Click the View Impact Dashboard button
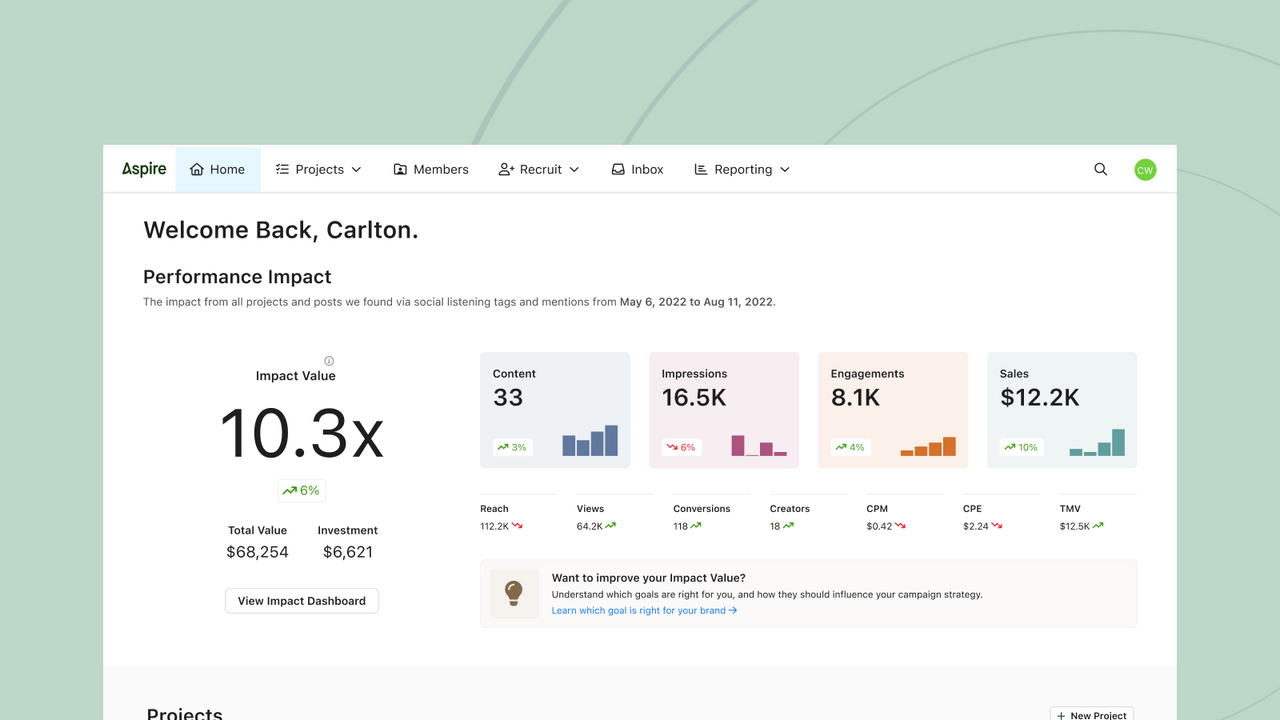Screen dimensions: 1280x720 pyautogui.click(x=301, y=600)
